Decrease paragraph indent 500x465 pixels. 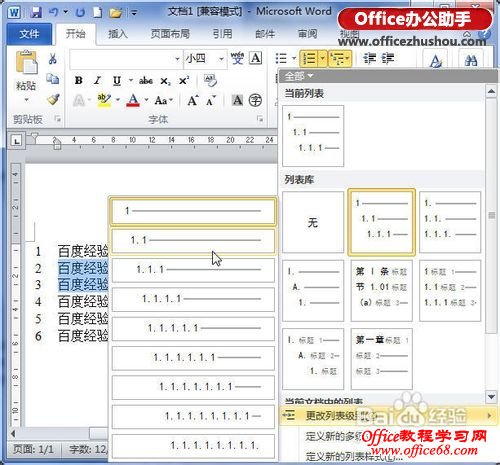coord(369,59)
